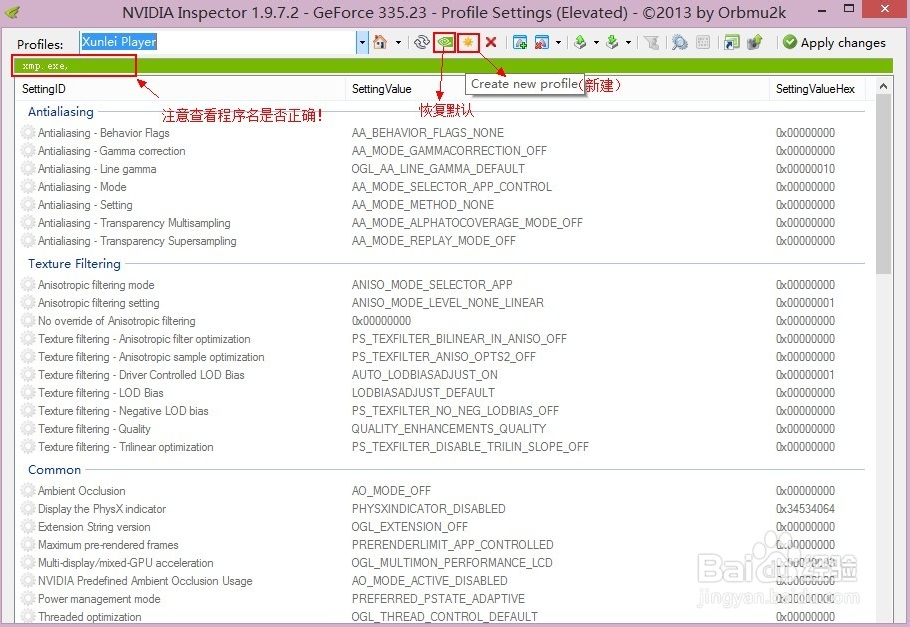Viewport: 910px width, 627px height.
Task: Create a new profile with the sun icon
Action: tap(468, 42)
